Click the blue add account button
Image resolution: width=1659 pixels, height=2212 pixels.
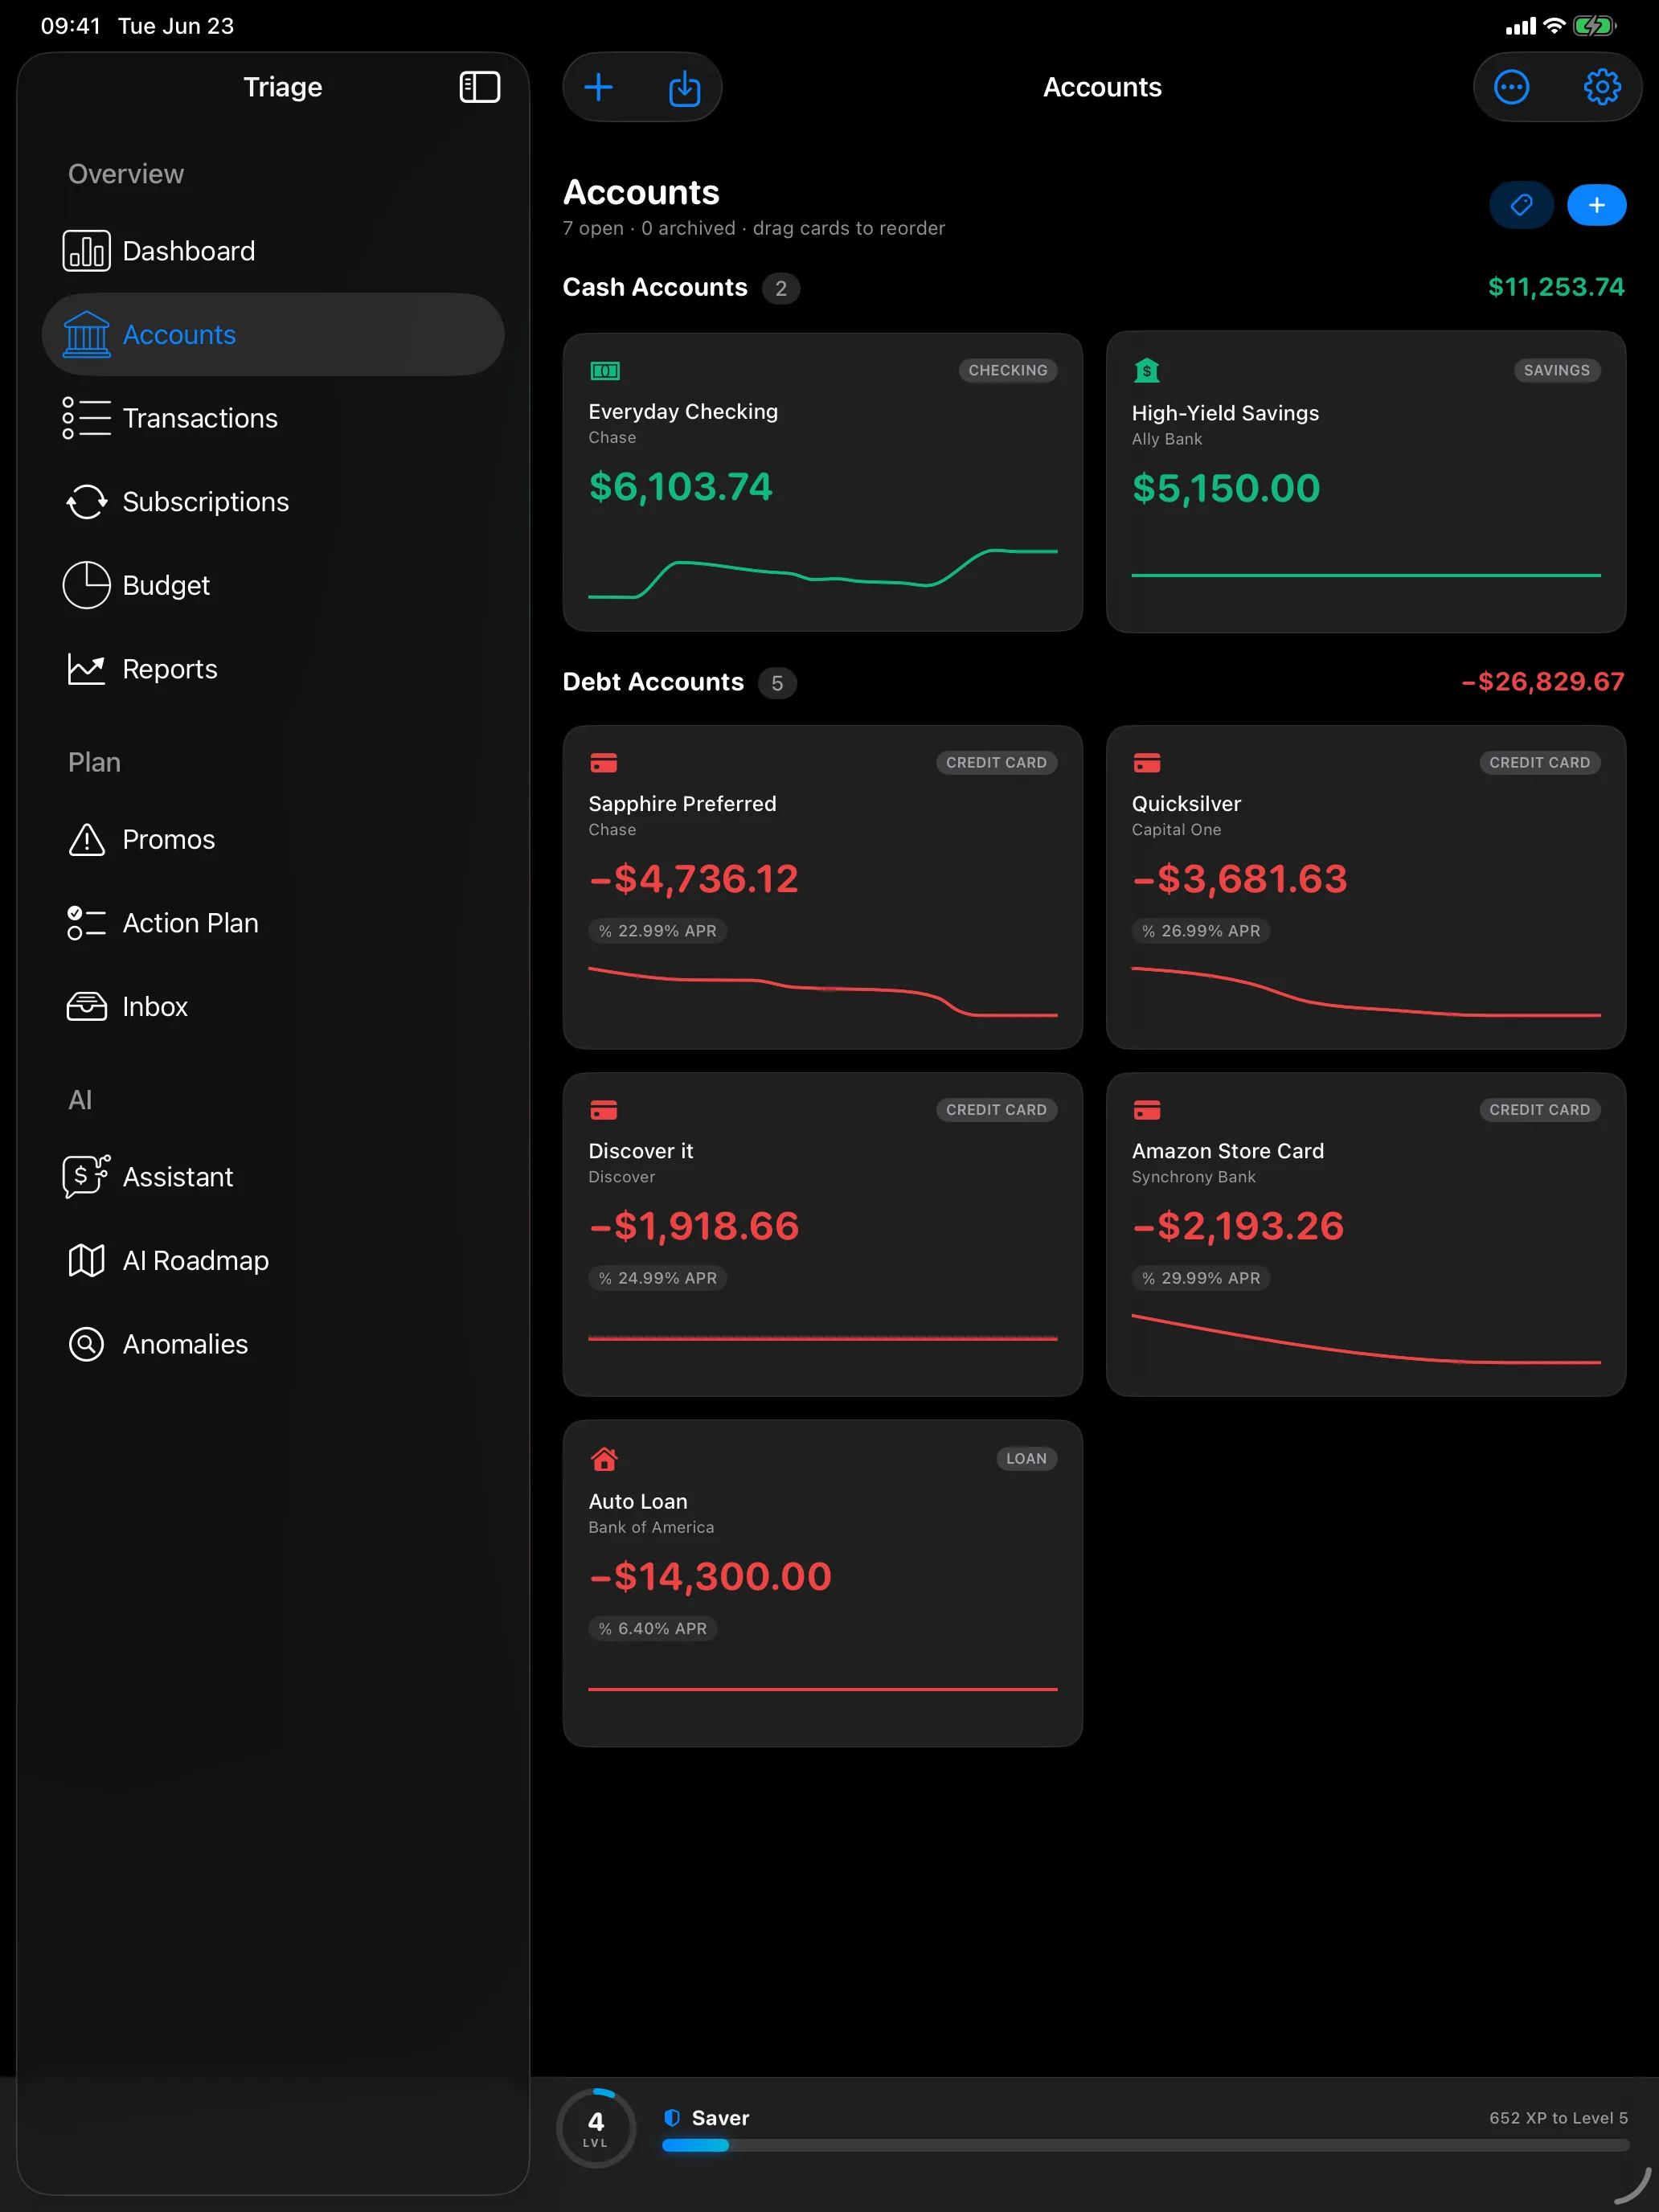1596,205
